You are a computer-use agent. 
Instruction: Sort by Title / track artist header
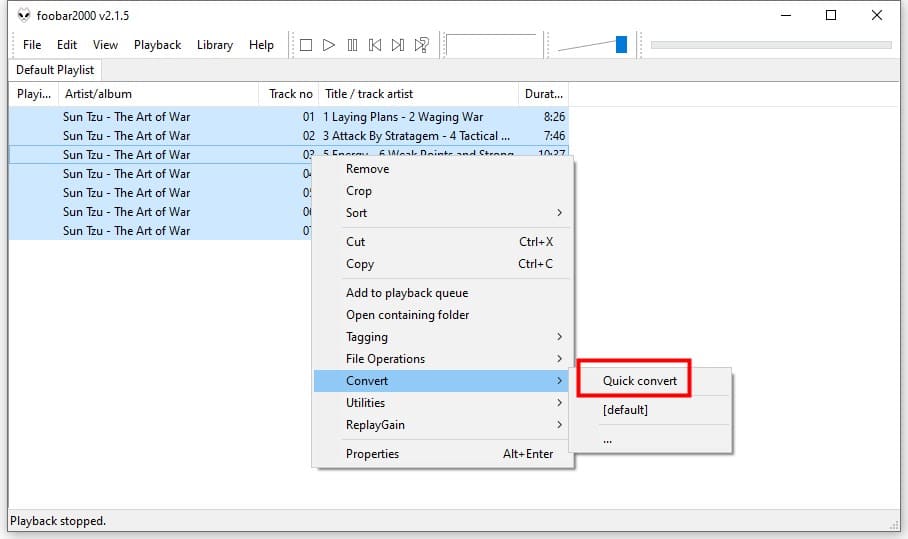(418, 94)
